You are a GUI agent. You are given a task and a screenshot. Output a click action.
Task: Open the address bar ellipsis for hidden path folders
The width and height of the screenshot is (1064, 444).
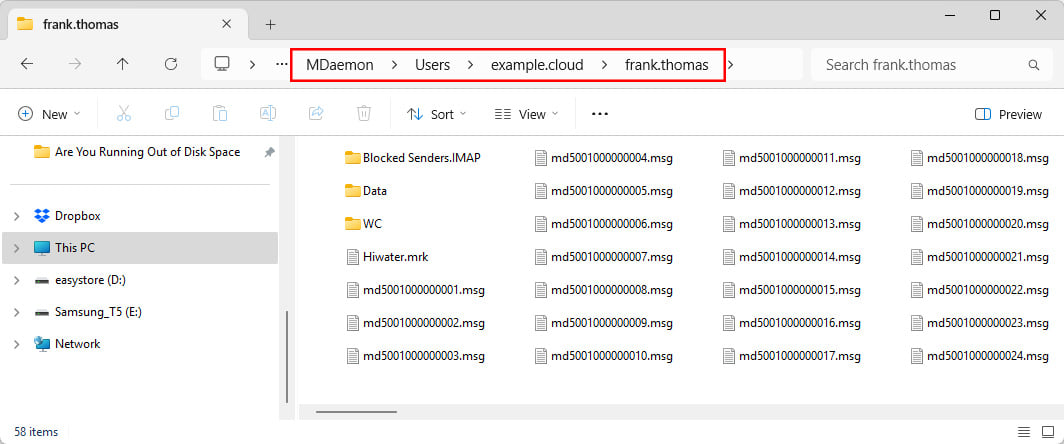(x=282, y=64)
